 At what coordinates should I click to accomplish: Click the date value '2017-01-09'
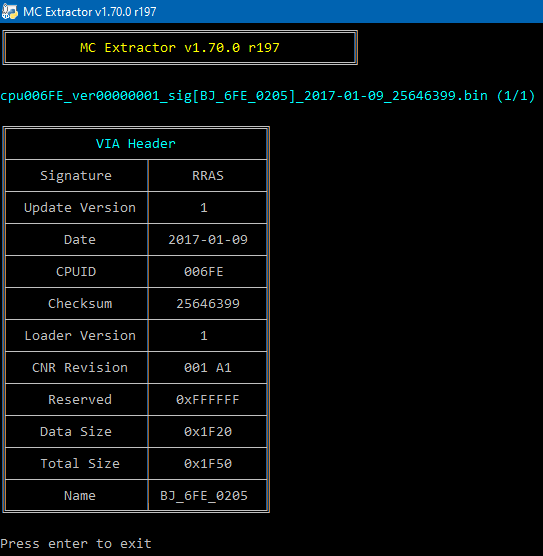click(x=208, y=240)
